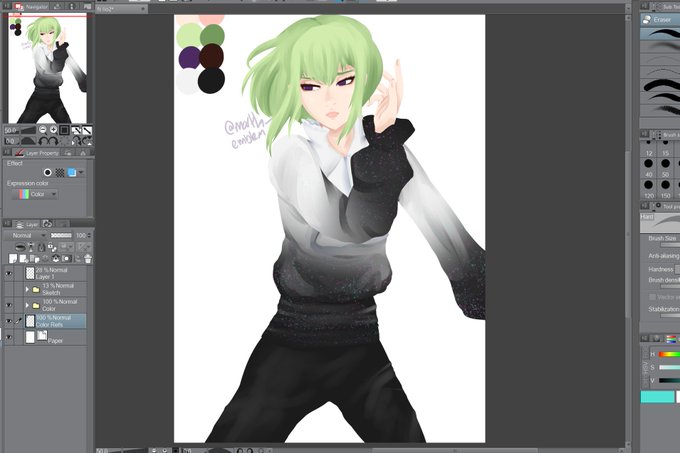This screenshot has width=680, height=453.
Task: Toggle the Vector eraser checkbox
Action: click(x=653, y=297)
